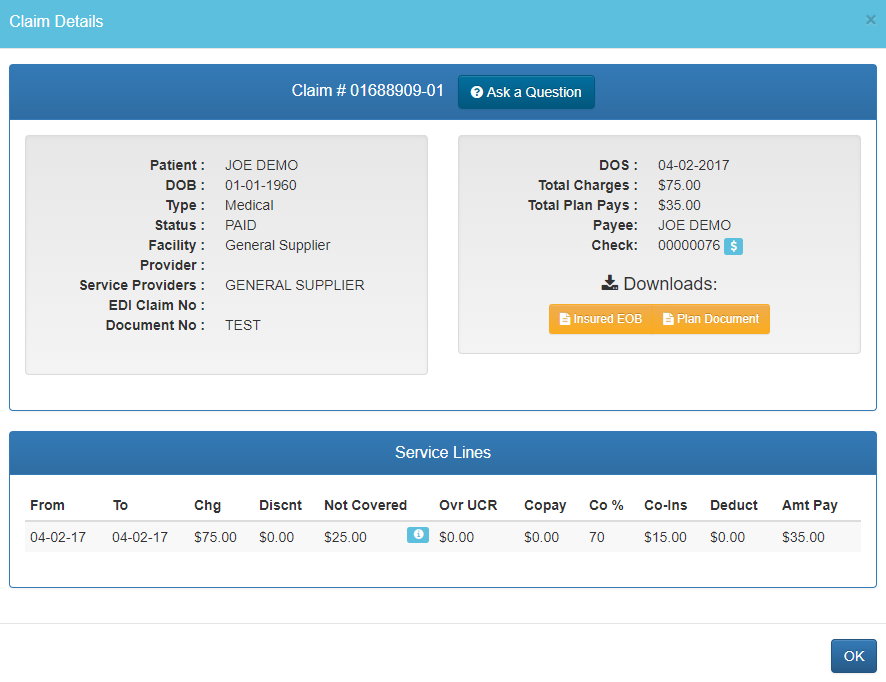Screen dimensions: 886x682
Task: Select the Status value PAID
Action: pyautogui.click(x=241, y=225)
